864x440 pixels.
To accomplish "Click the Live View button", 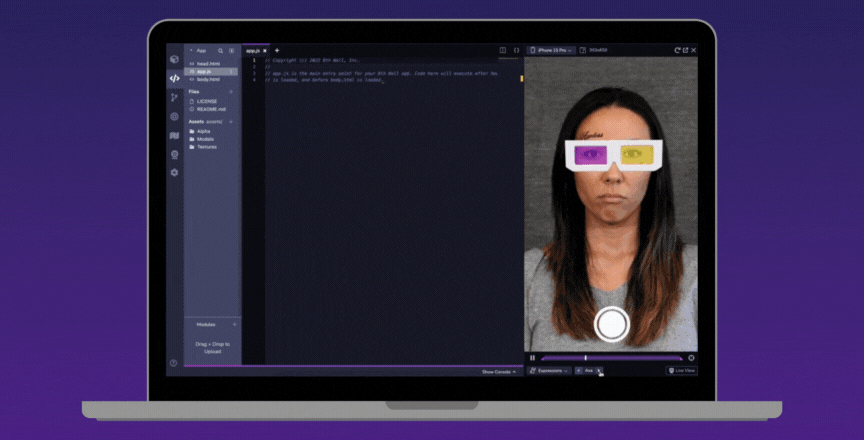I will point(682,371).
